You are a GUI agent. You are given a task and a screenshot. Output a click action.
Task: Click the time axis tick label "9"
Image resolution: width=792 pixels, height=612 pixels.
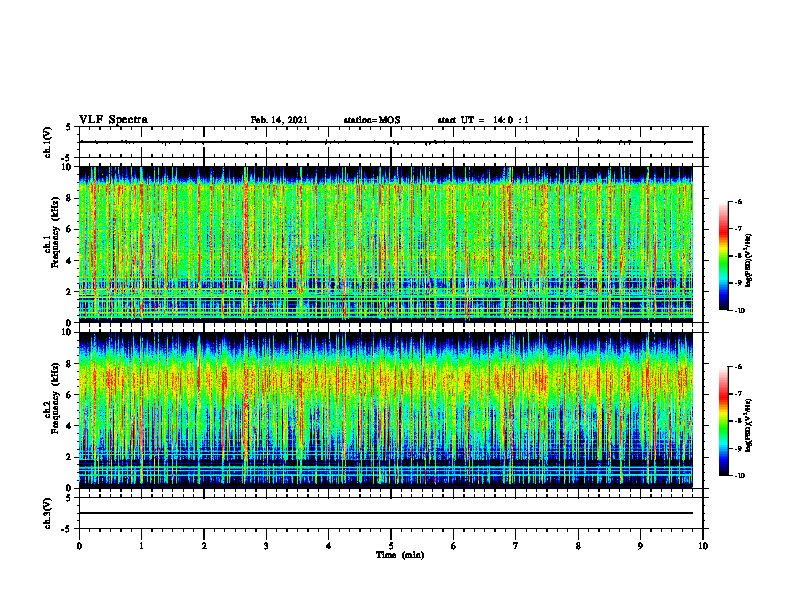[640, 546]
